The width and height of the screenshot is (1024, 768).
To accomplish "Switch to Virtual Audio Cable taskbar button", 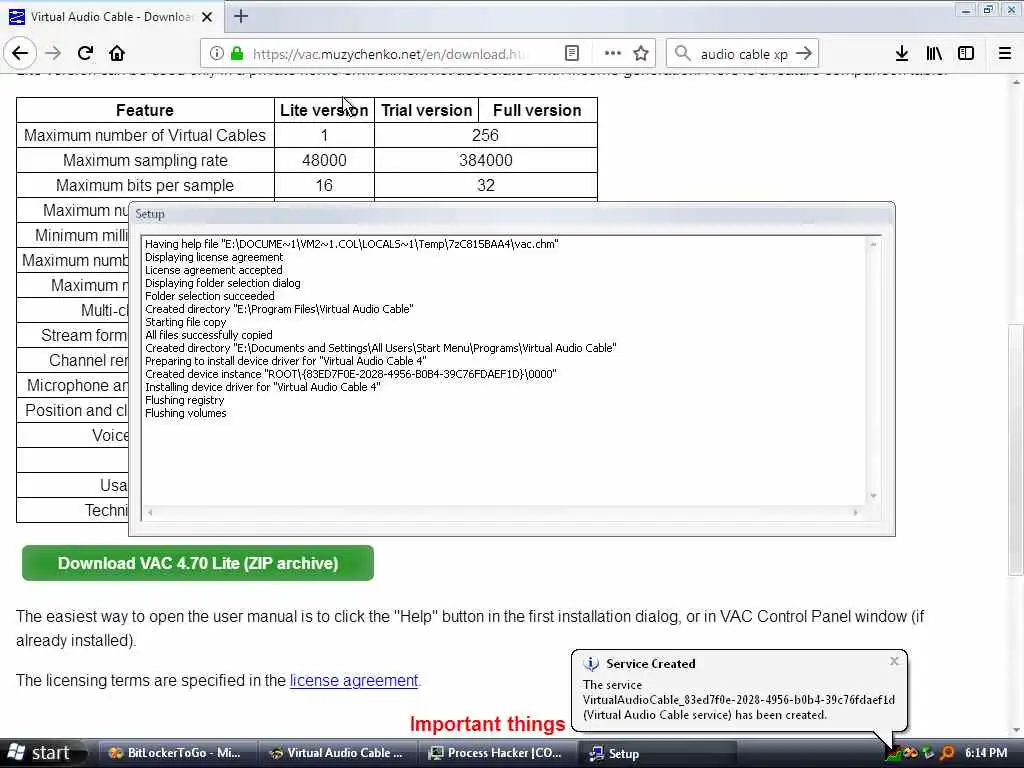I will pos(337,753).
